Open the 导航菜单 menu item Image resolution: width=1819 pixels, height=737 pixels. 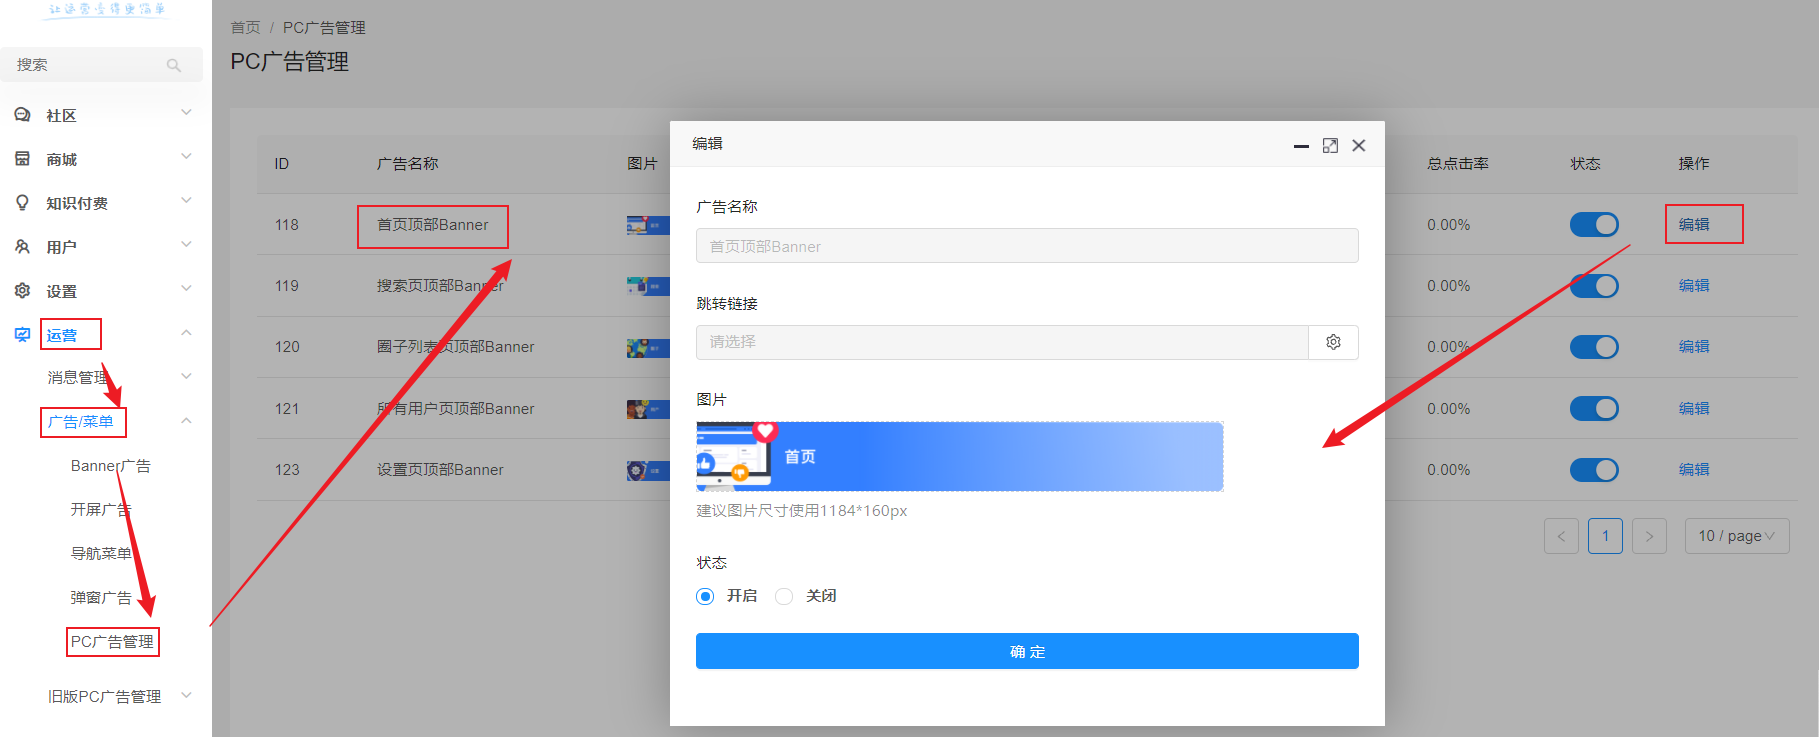101,554
